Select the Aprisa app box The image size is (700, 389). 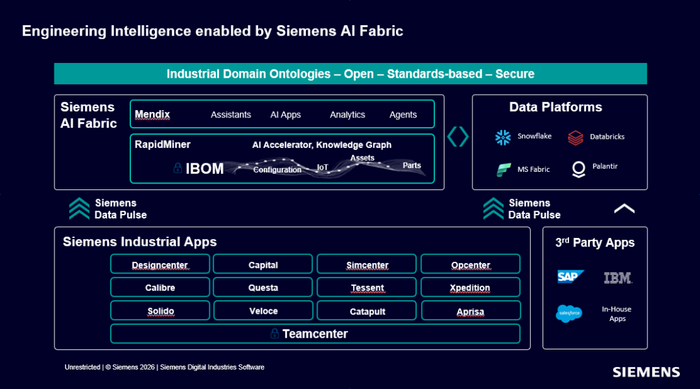pos(471,310)
